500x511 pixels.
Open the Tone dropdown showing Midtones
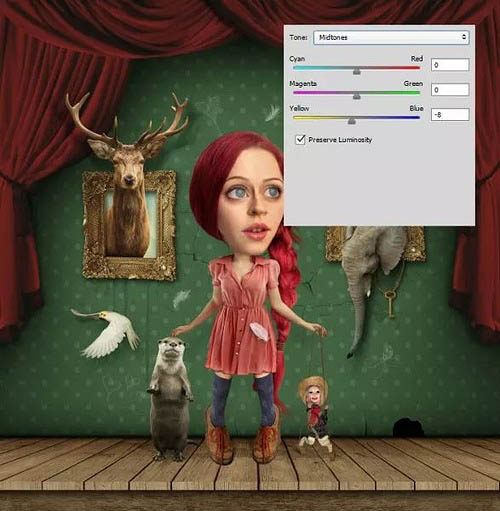[391, 37]
